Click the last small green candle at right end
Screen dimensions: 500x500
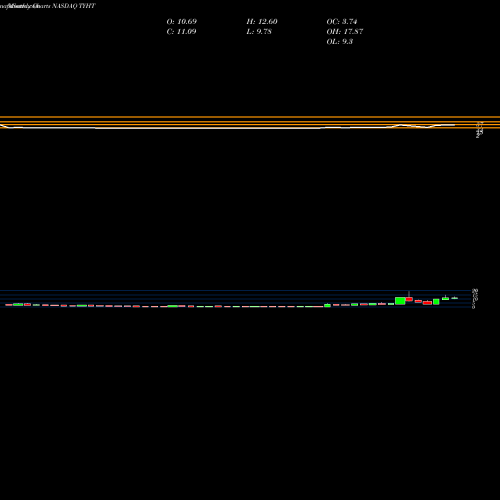455,298
